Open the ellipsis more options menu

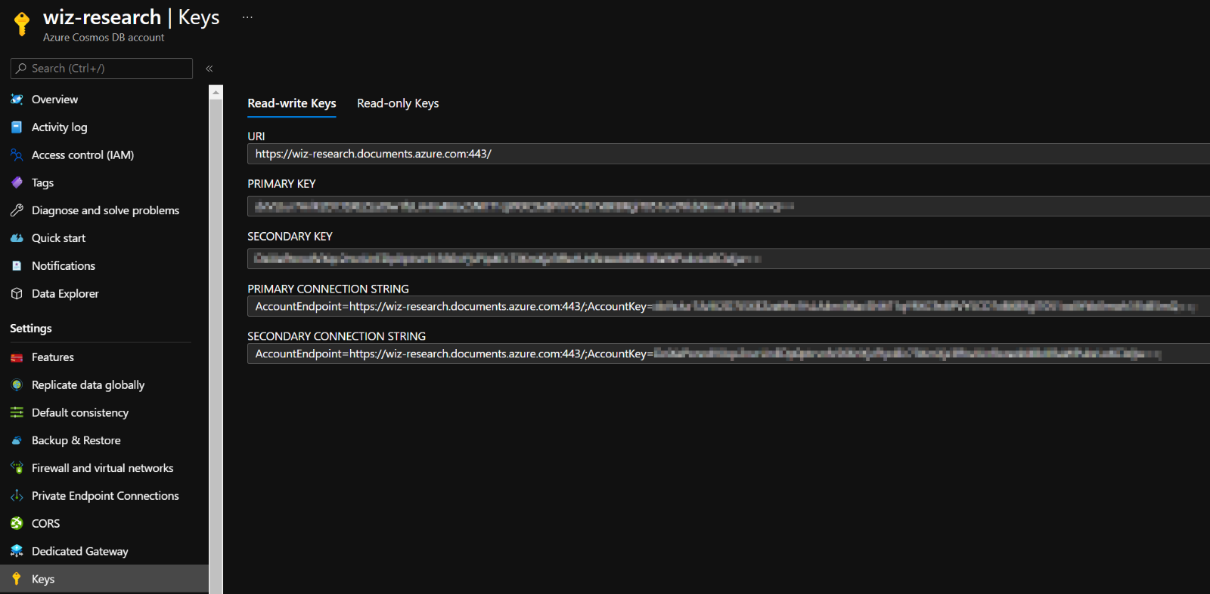(248, 17)
